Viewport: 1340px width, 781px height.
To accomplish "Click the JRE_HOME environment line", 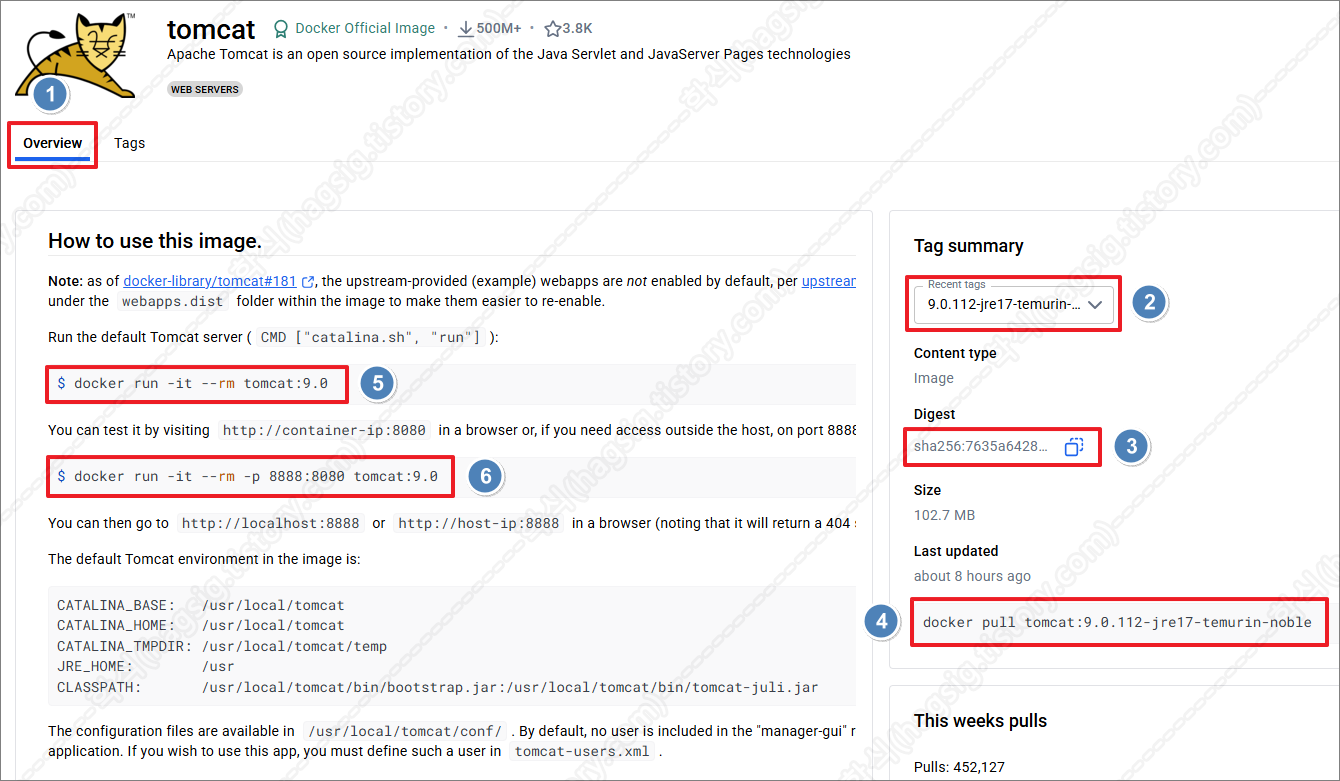I will pos(146,666).
